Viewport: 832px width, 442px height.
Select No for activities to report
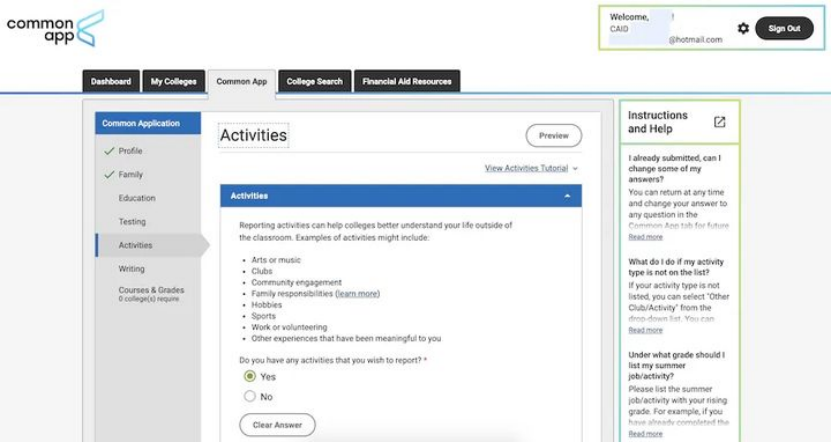pyautogui.click(x=250, y=396)
